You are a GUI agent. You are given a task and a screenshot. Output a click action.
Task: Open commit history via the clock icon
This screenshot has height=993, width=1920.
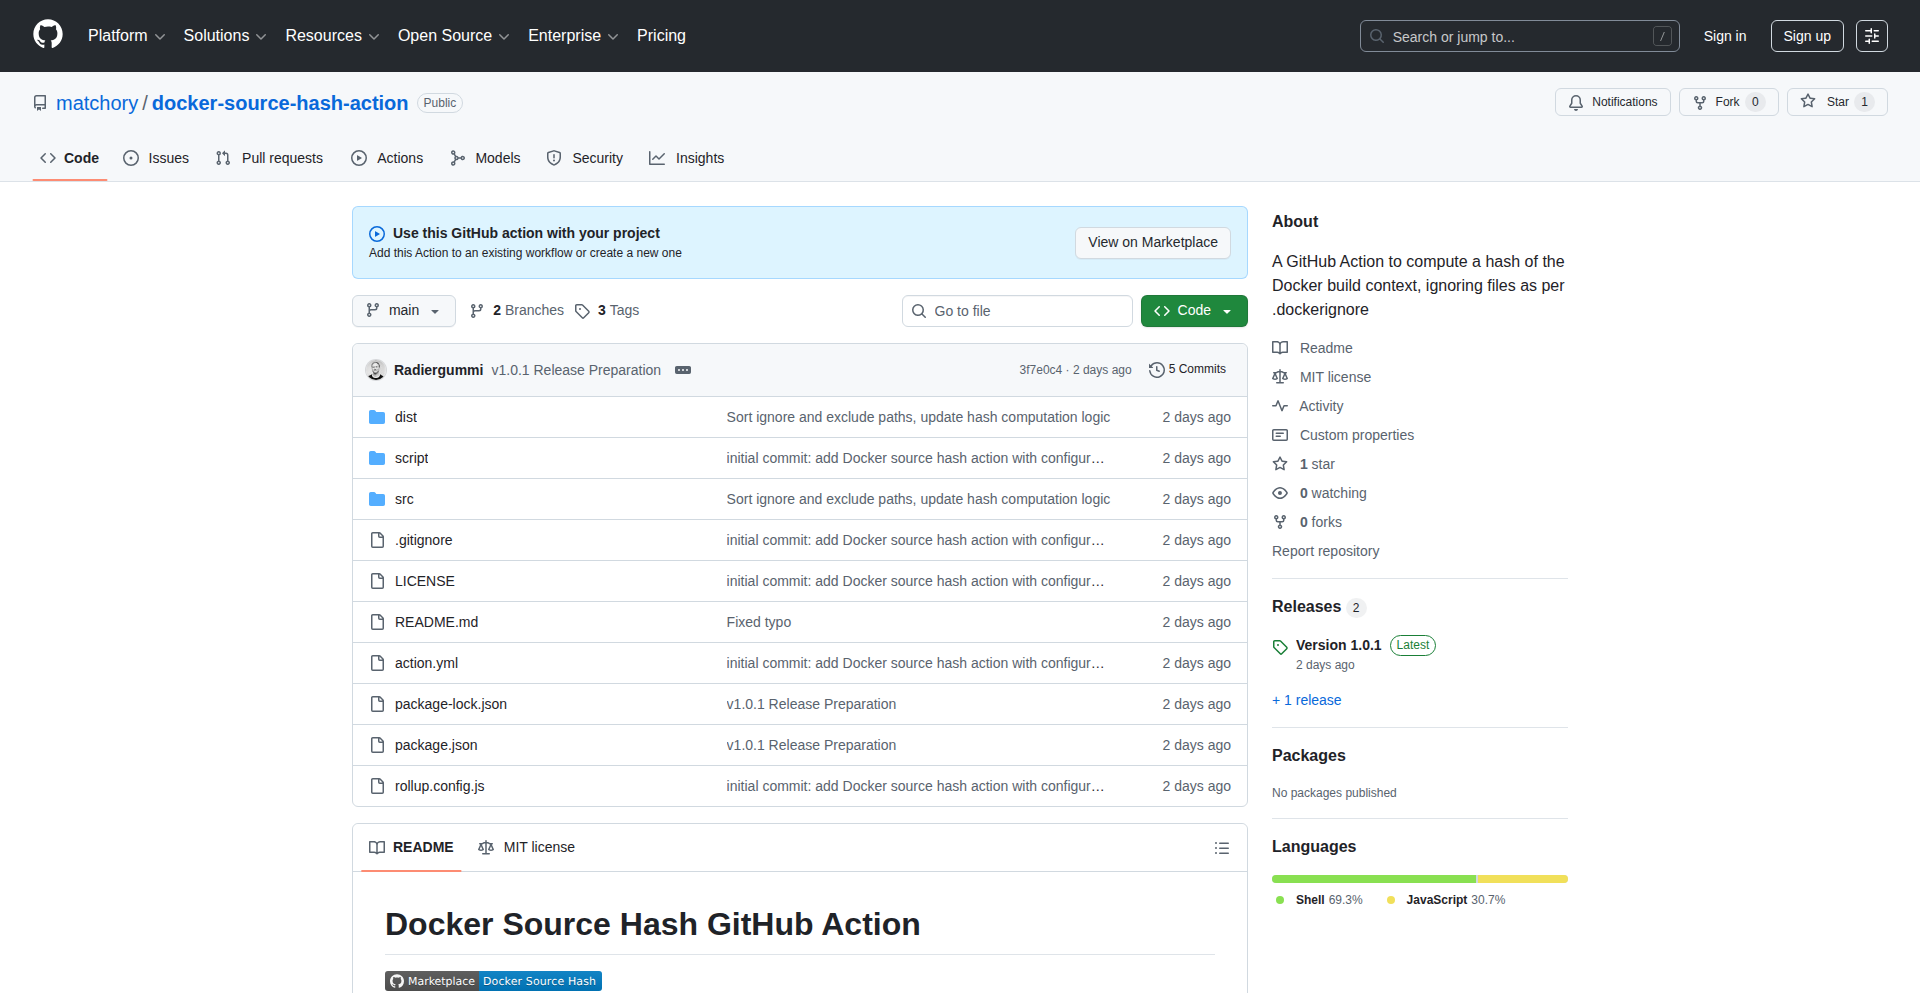pos(1157,369)
